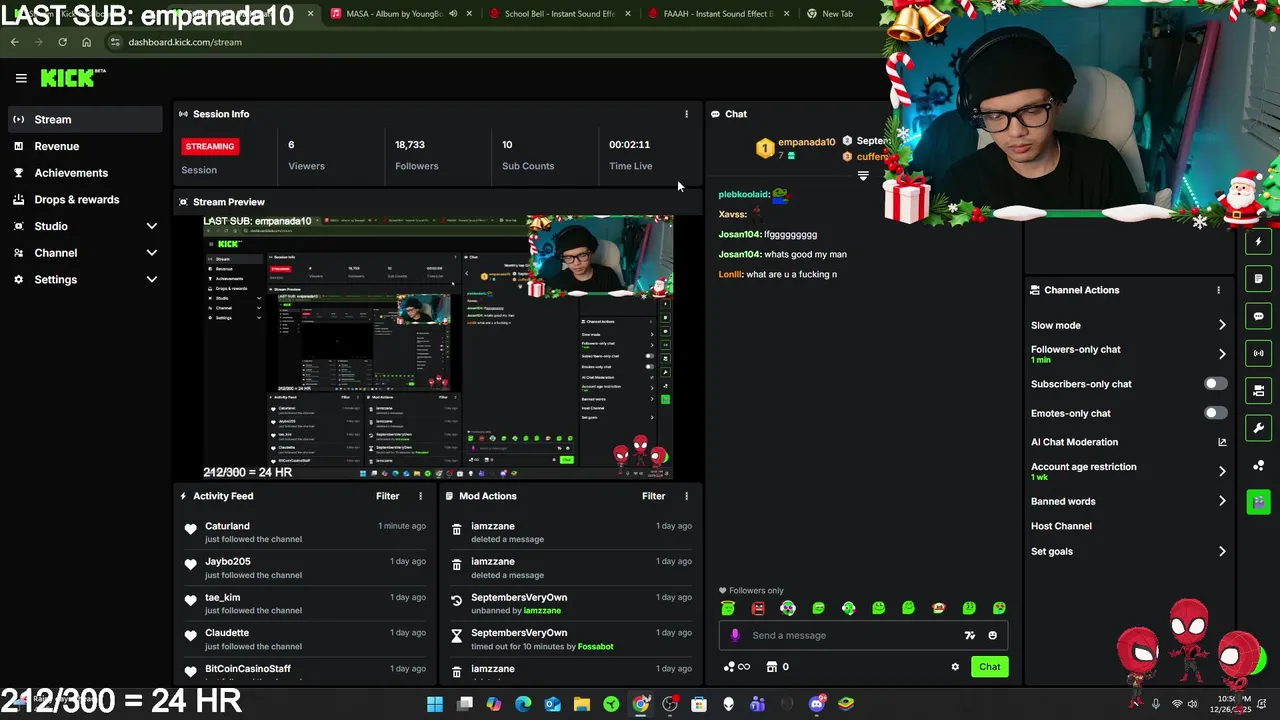Screen dimensions: 1280x720
Task: Open Mod Actions three-dot options
Action: 686,496
